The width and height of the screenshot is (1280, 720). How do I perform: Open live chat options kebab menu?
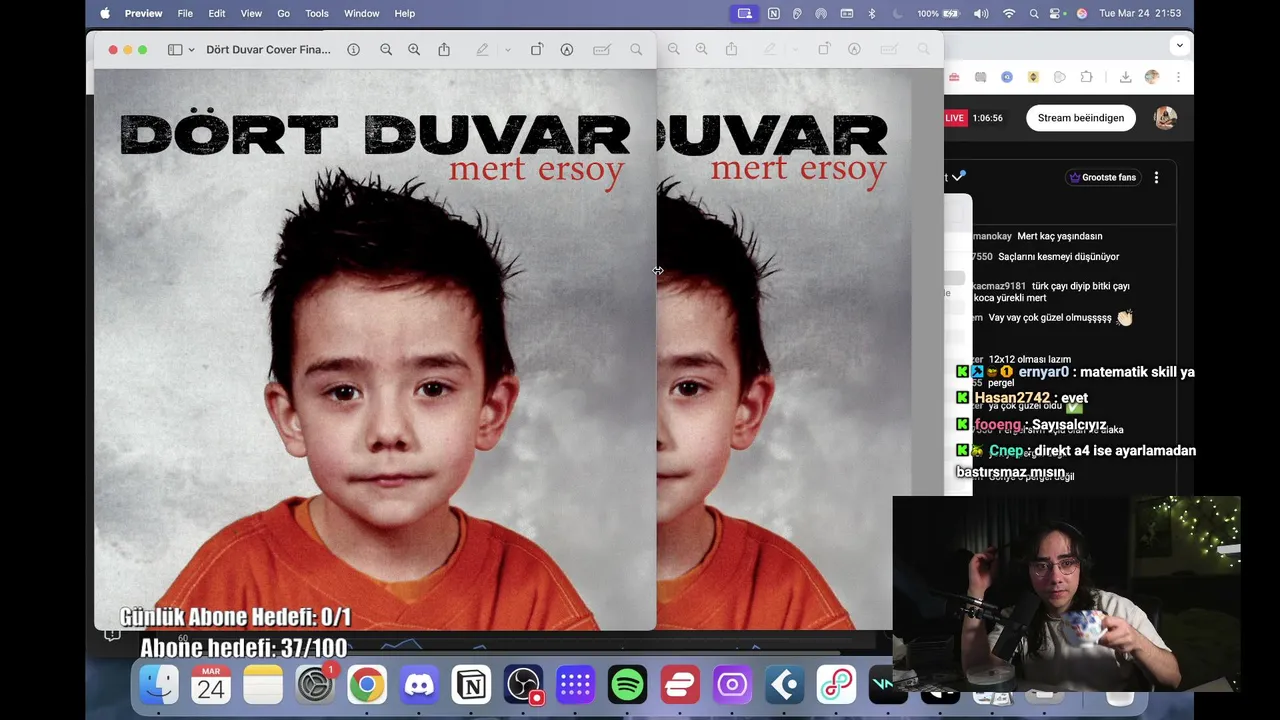pos(1156,177)
